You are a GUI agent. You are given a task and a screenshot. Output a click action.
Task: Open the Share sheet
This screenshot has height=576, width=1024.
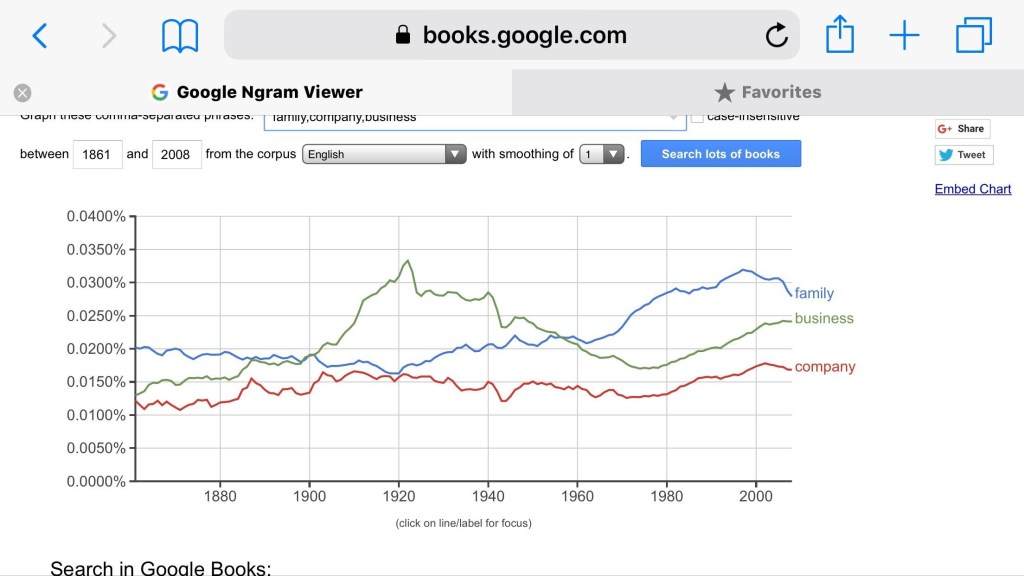coord(839,34)
